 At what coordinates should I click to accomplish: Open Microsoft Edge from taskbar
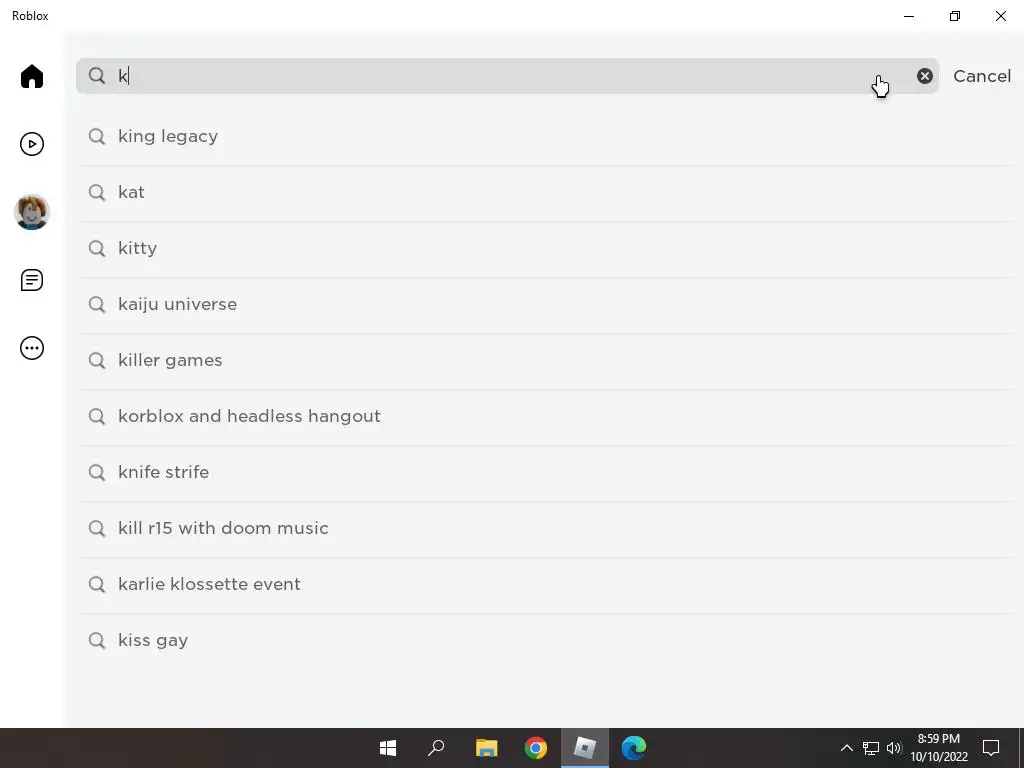tap(633, 748)
